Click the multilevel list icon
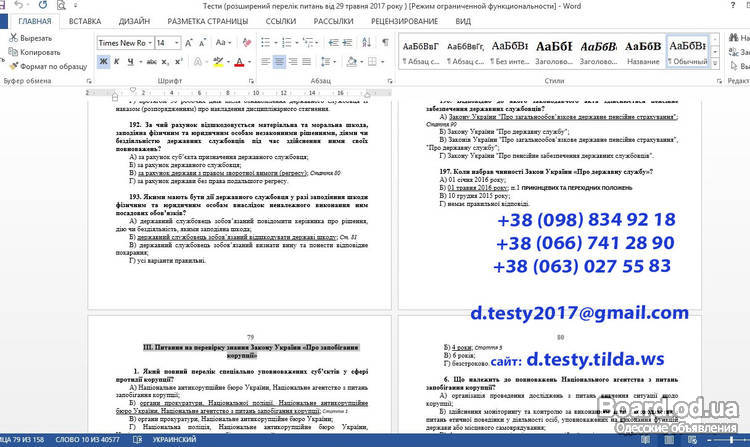The width and height of the screenshot is (750, 447). pyautogui.click(x=308, y=43)
